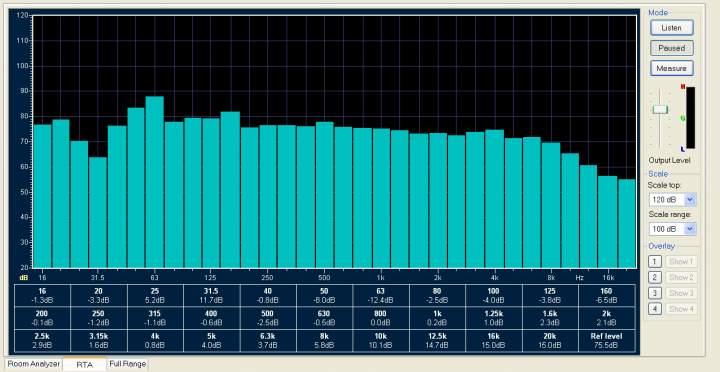Toggle Show 4 overlay

pyautogui.click(x=681, y=309)
